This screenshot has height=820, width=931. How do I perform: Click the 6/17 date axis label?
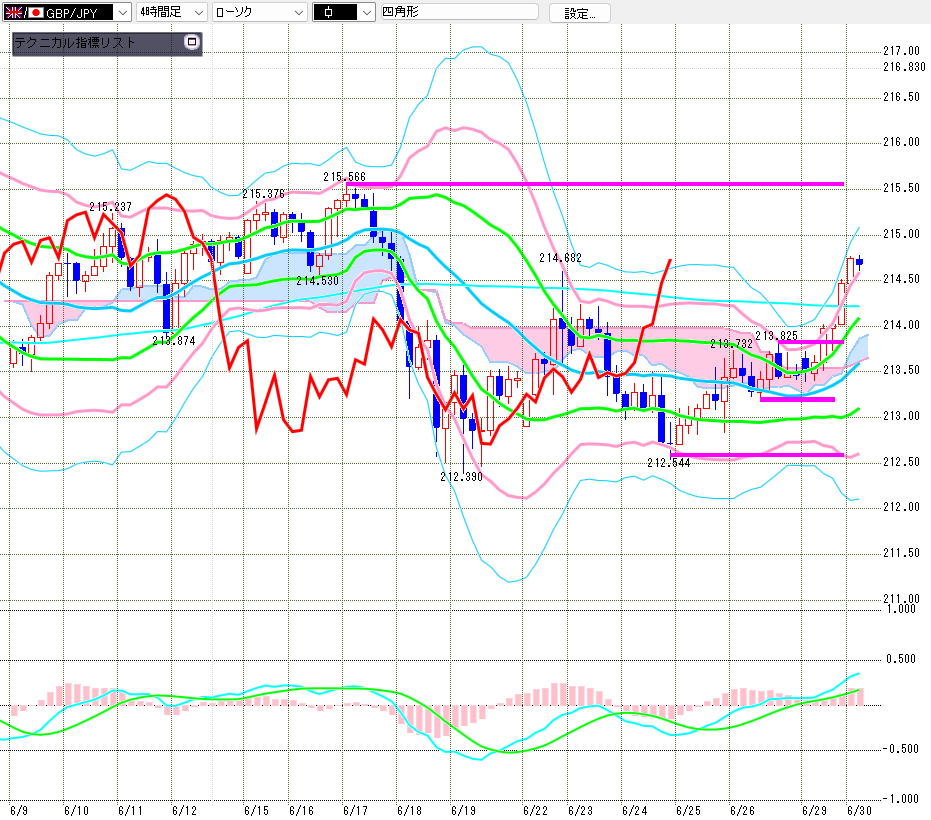click(x=355, y=810)
